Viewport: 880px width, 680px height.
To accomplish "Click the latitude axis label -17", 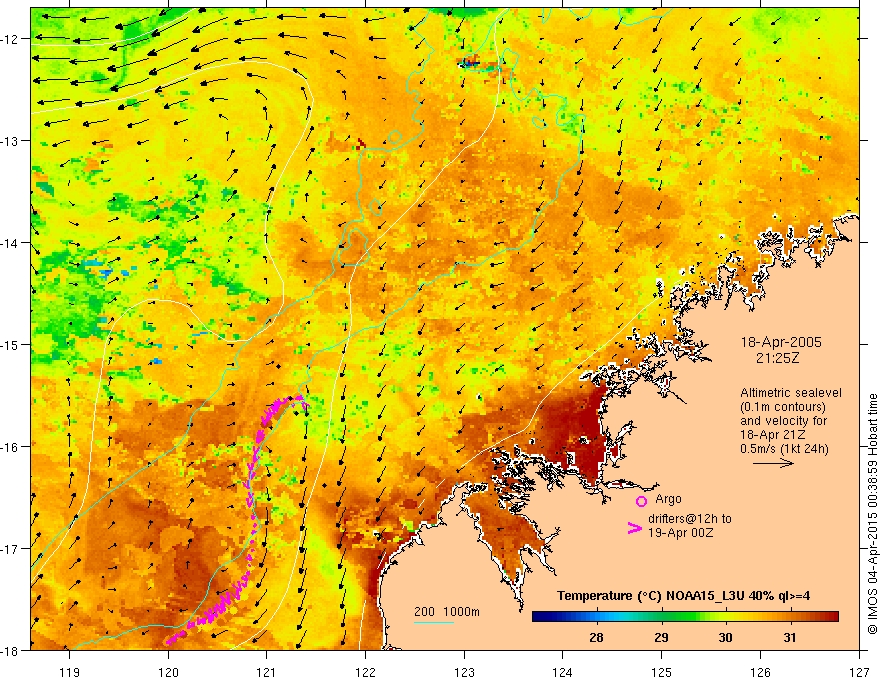I will (x=10, y=548).
